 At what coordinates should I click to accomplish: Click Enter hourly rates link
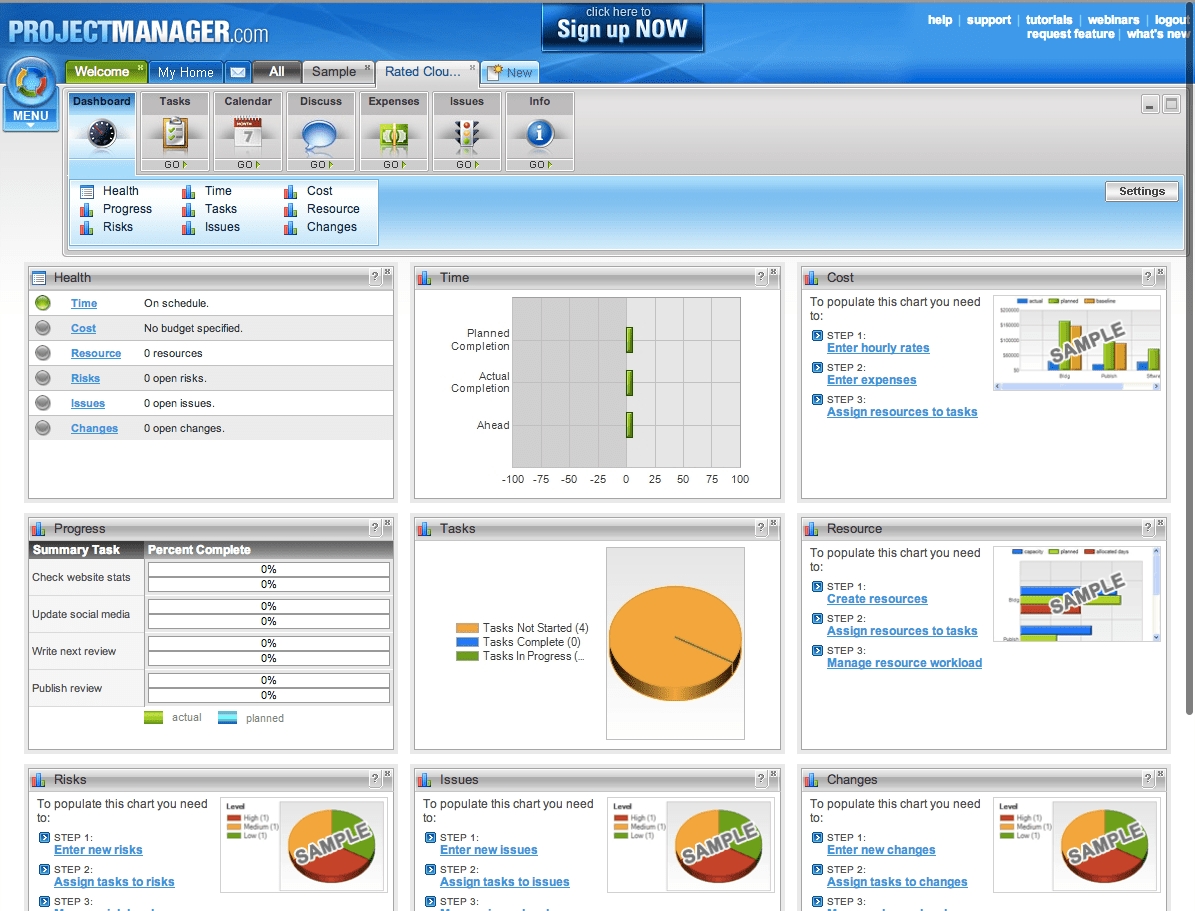click(x=878, y=348)
